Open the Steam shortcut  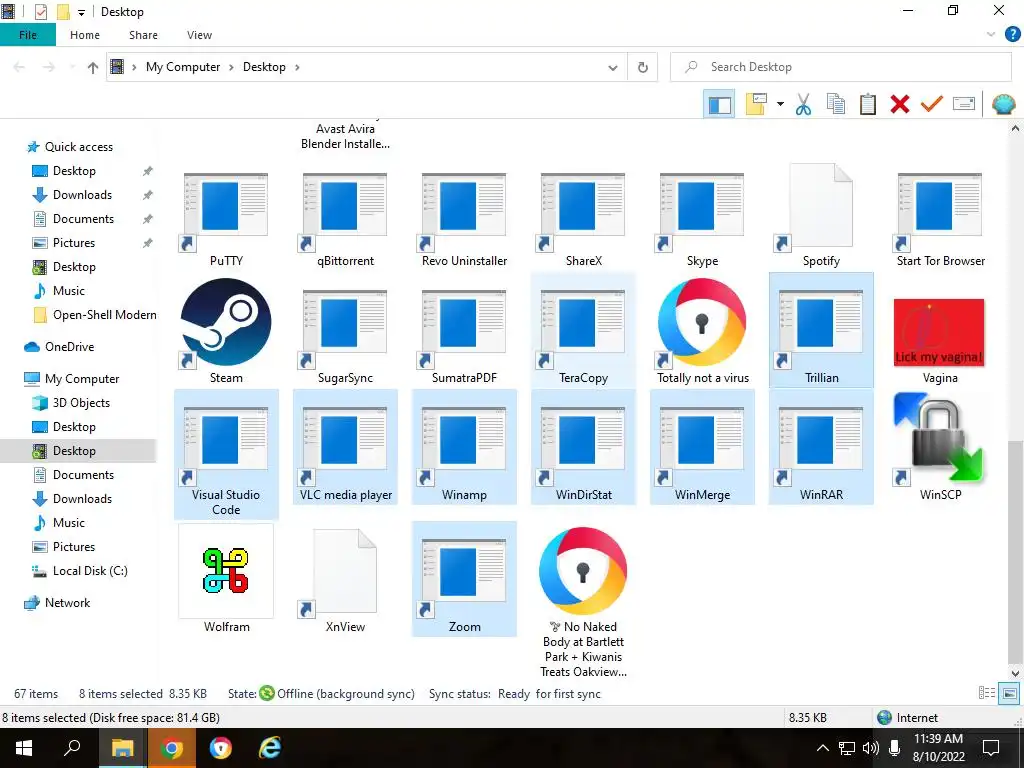tap(226, 331)
